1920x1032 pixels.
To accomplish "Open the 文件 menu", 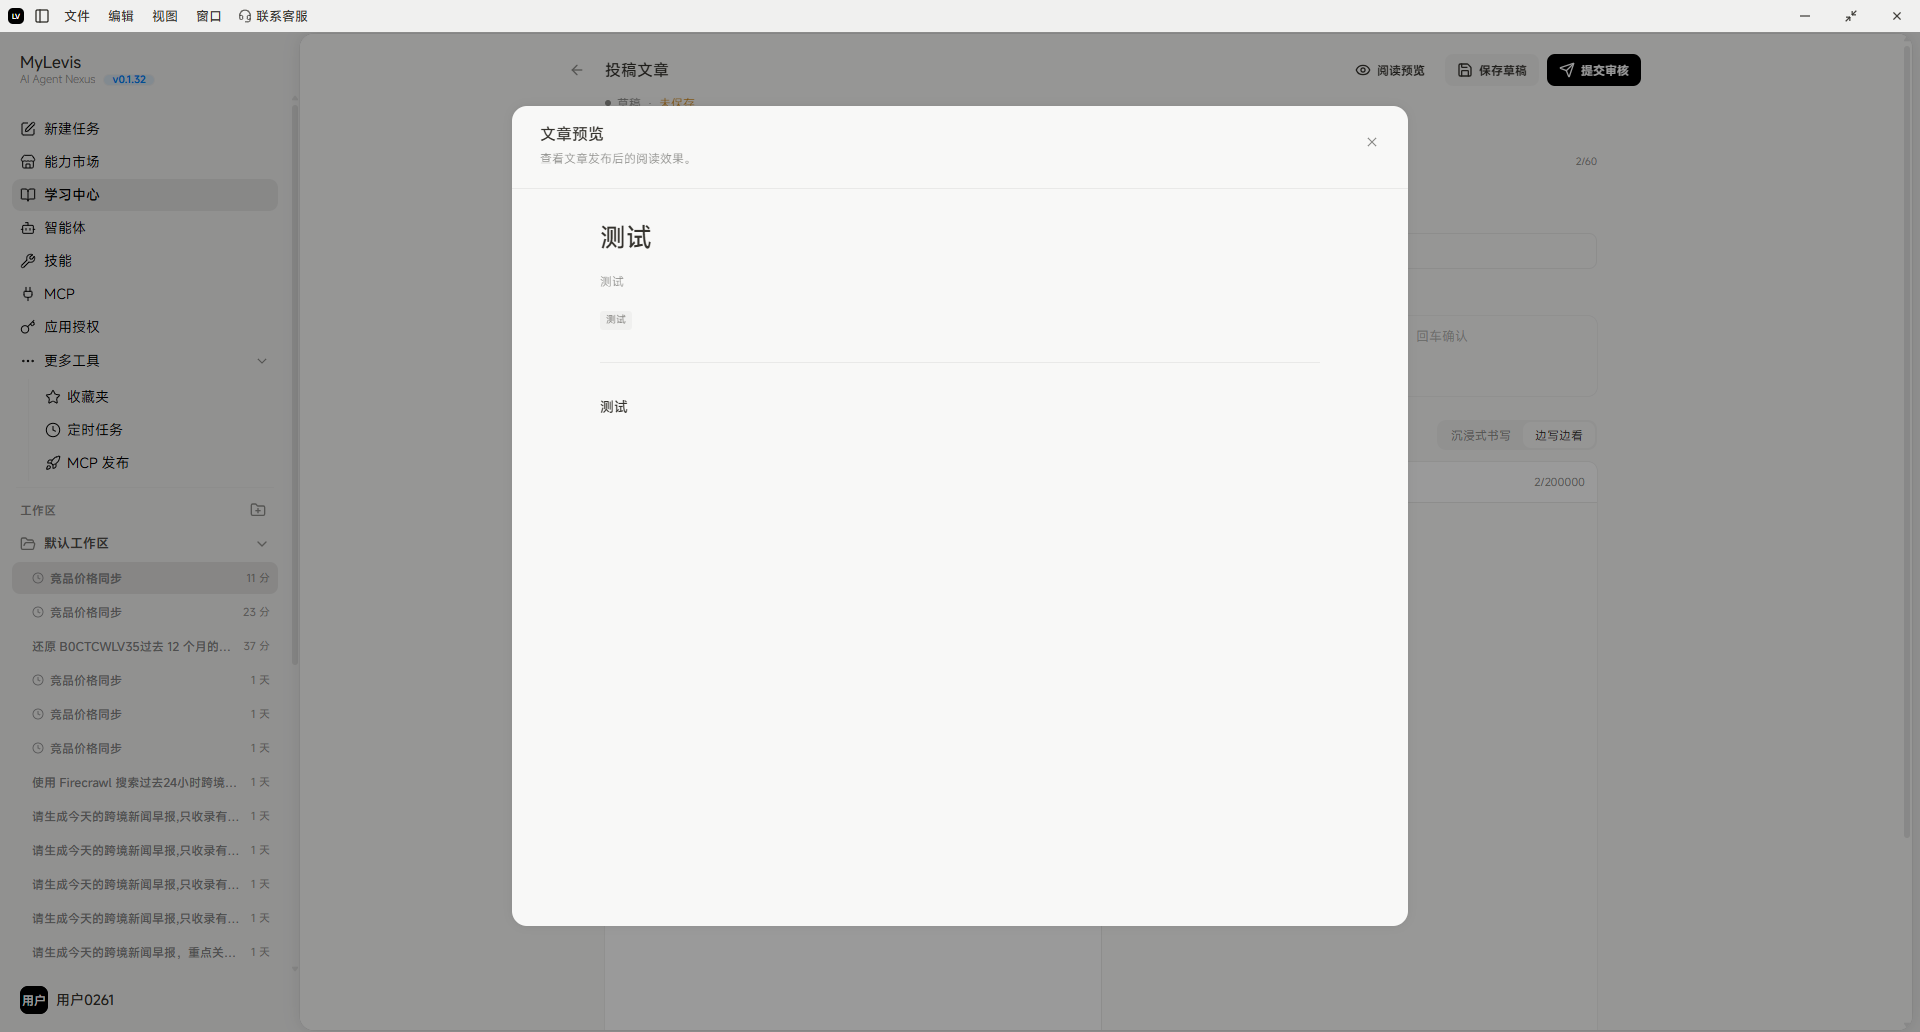I will (77, 16).
